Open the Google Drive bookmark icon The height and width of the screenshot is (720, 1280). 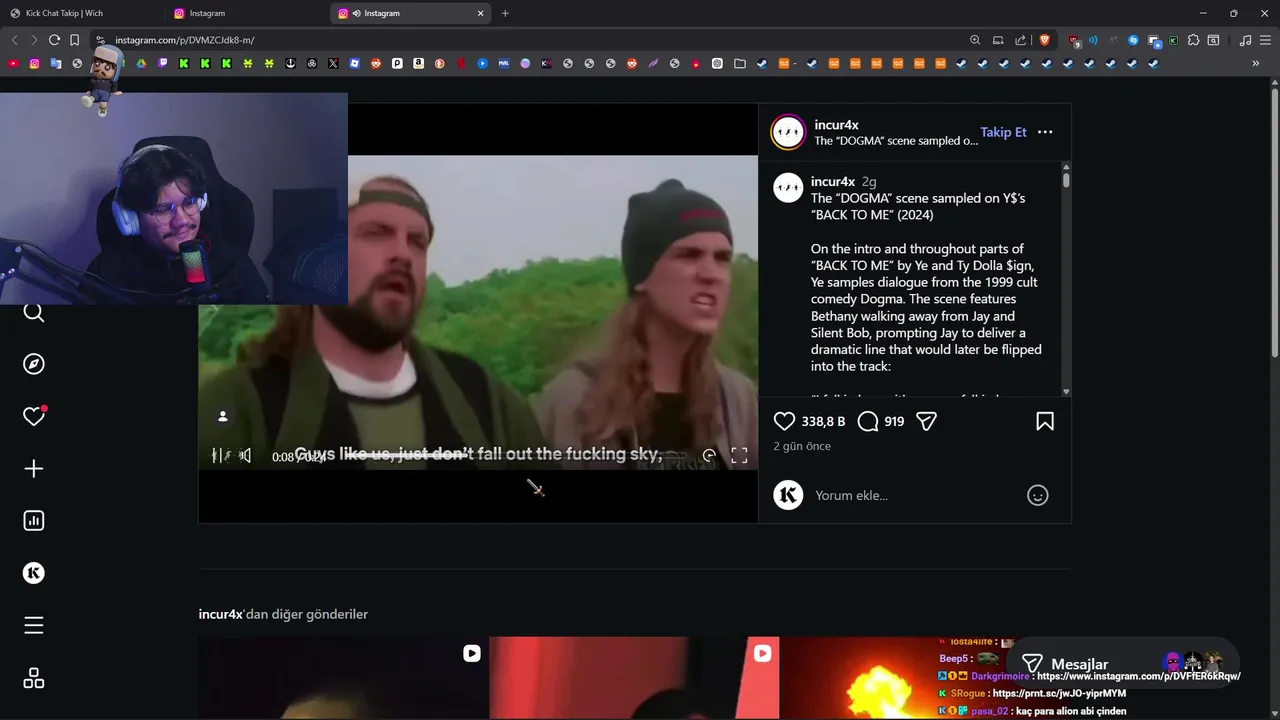[x=141, y=63]
